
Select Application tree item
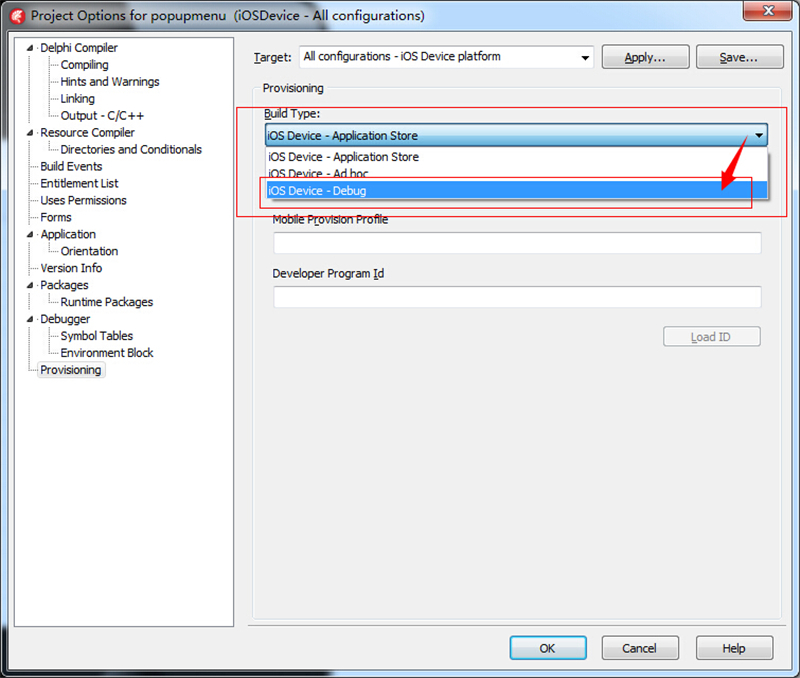click(68, 234)
